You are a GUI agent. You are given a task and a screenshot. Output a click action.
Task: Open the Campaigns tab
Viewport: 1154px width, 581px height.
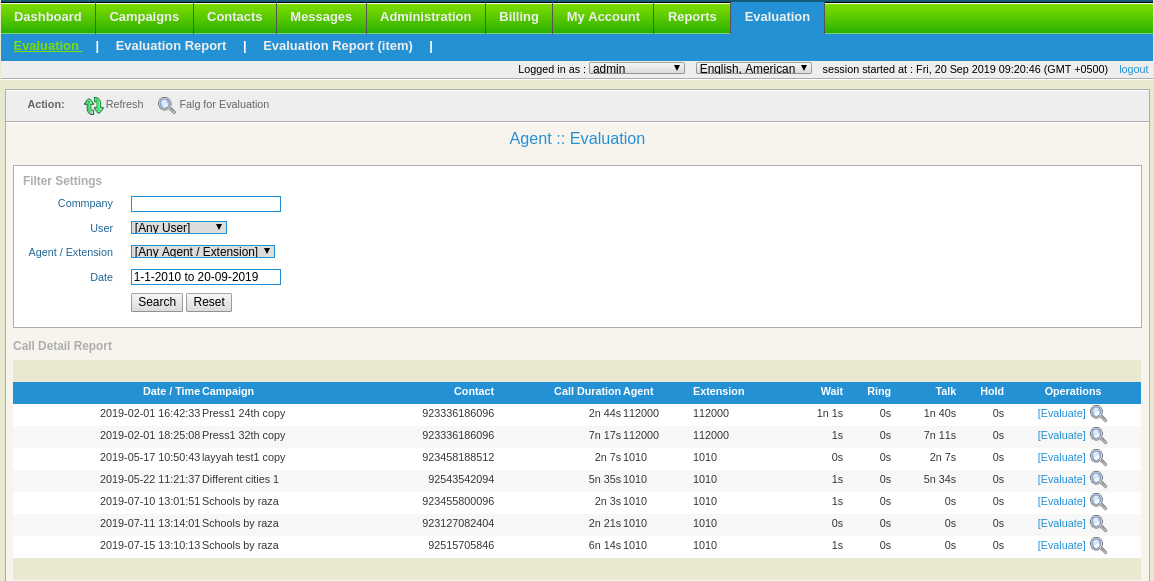coord(144,17)
